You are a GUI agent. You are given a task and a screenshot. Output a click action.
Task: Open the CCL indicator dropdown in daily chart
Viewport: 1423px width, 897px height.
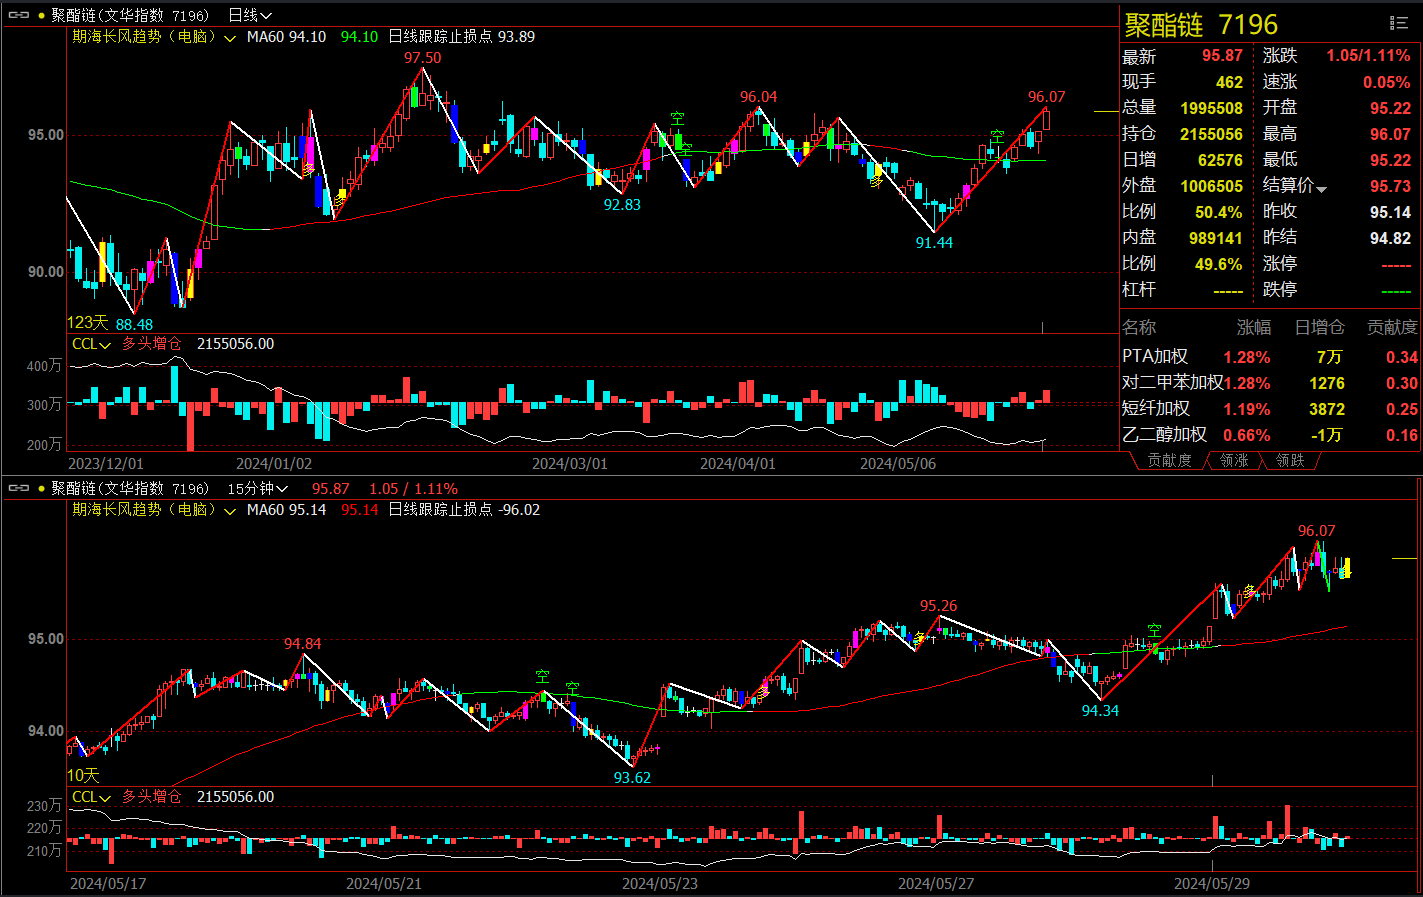[x=105, y=345]
